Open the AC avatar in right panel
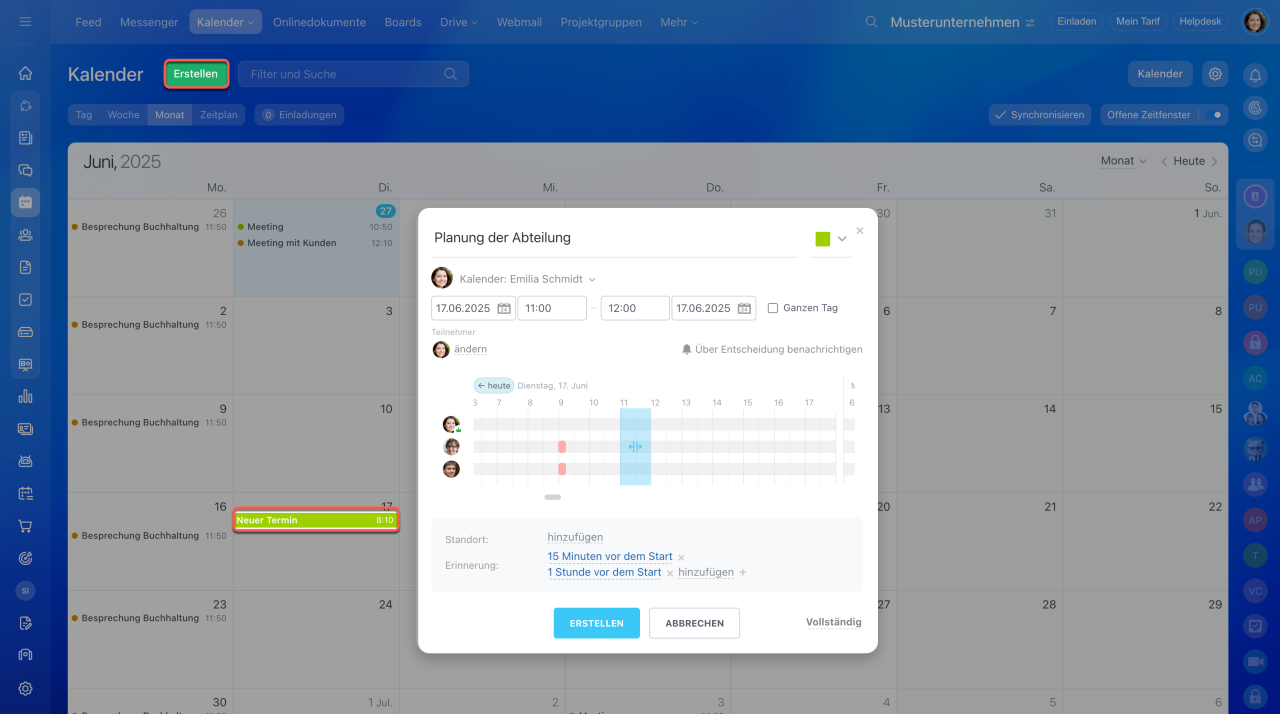 tap(1255, 378)
